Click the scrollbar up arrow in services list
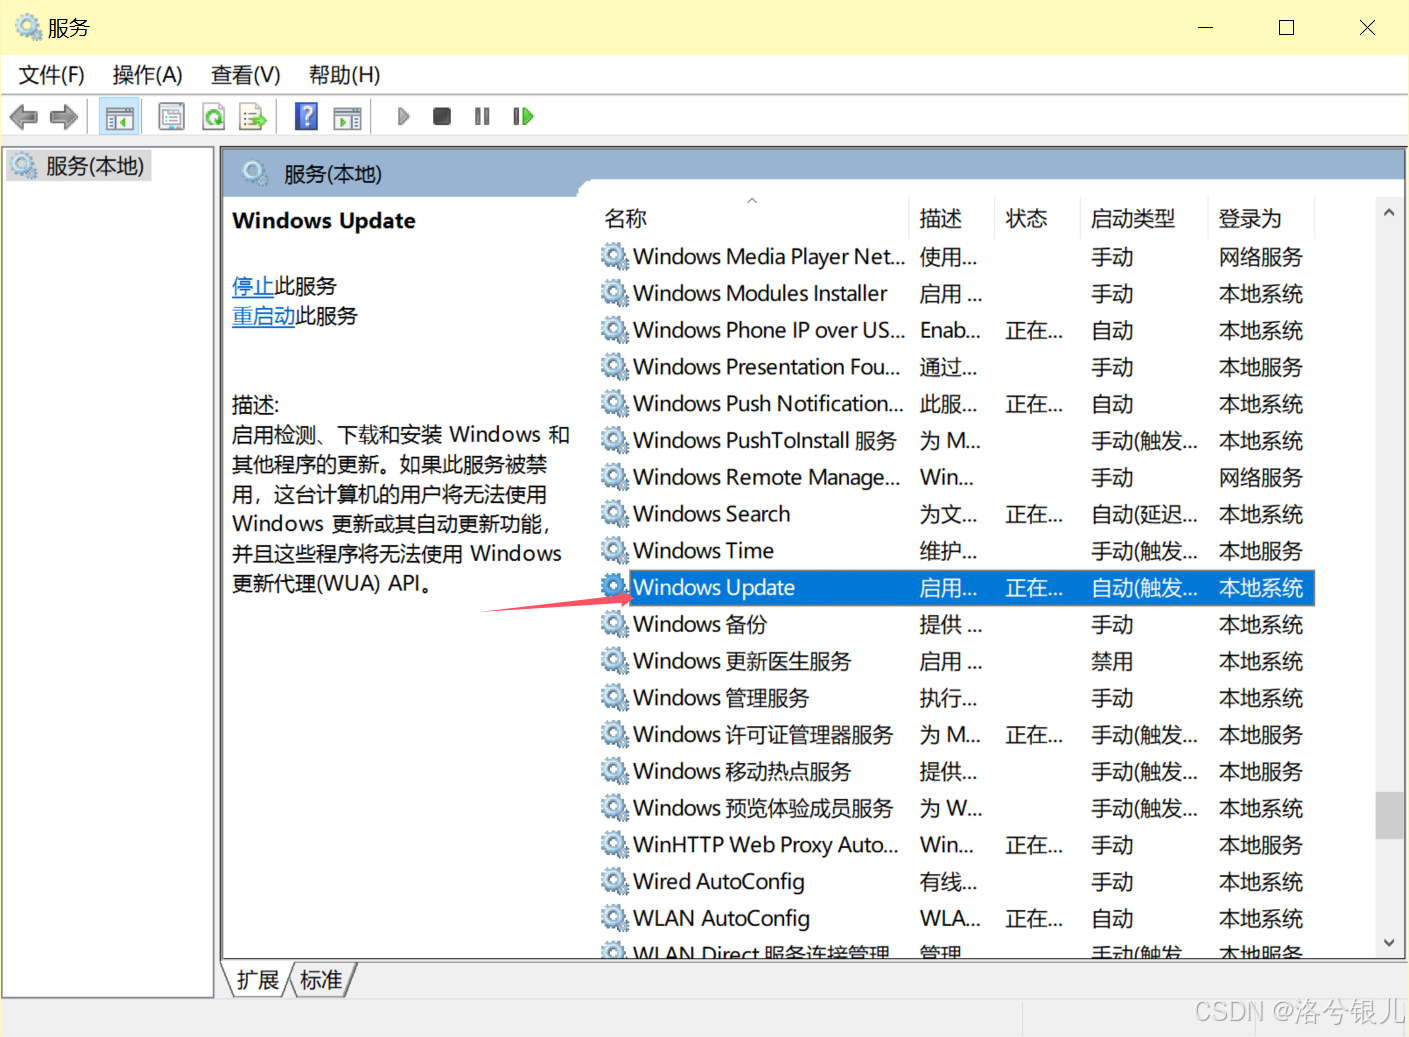This screenshot has height=1037, width=1409. pos(1388,212)
